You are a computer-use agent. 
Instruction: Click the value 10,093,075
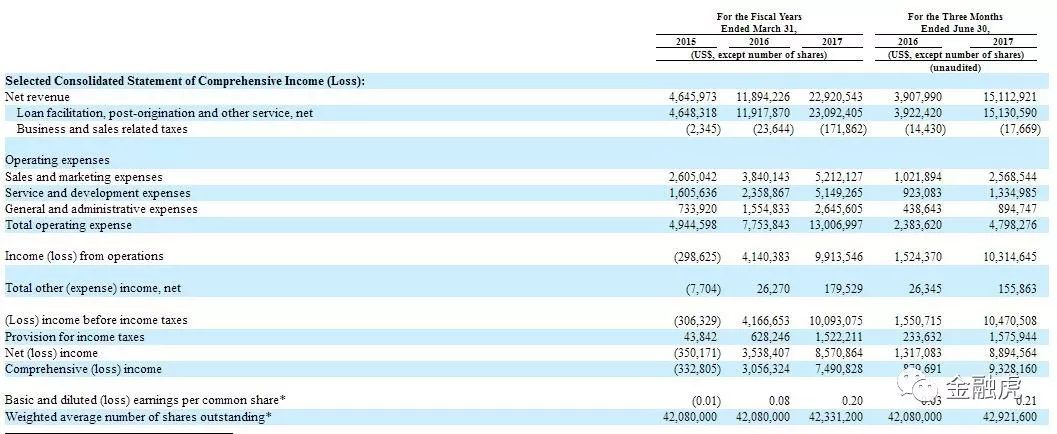point(835,320)
